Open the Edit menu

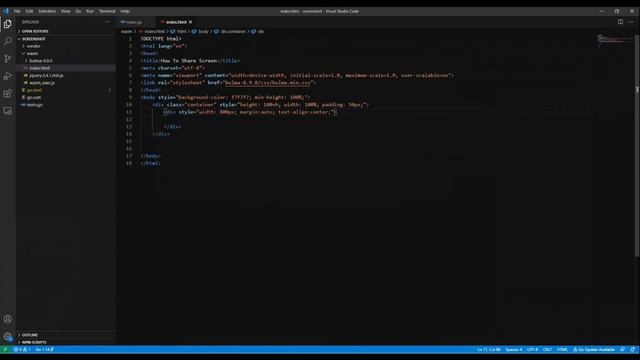(29, 11)
